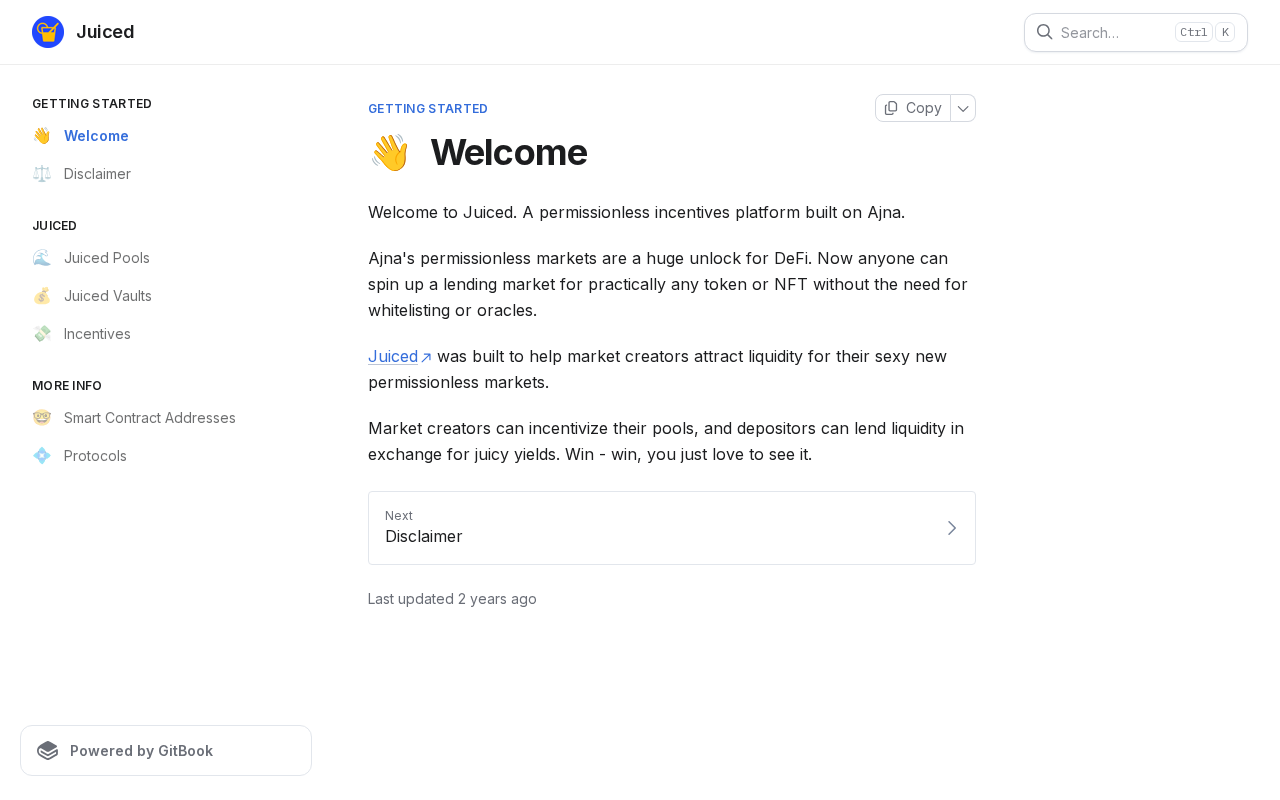Screen dimensions: 1280x800
Task: Click the waving hand emoji beside Welcome sidebar item
Action: pos(41,136)
